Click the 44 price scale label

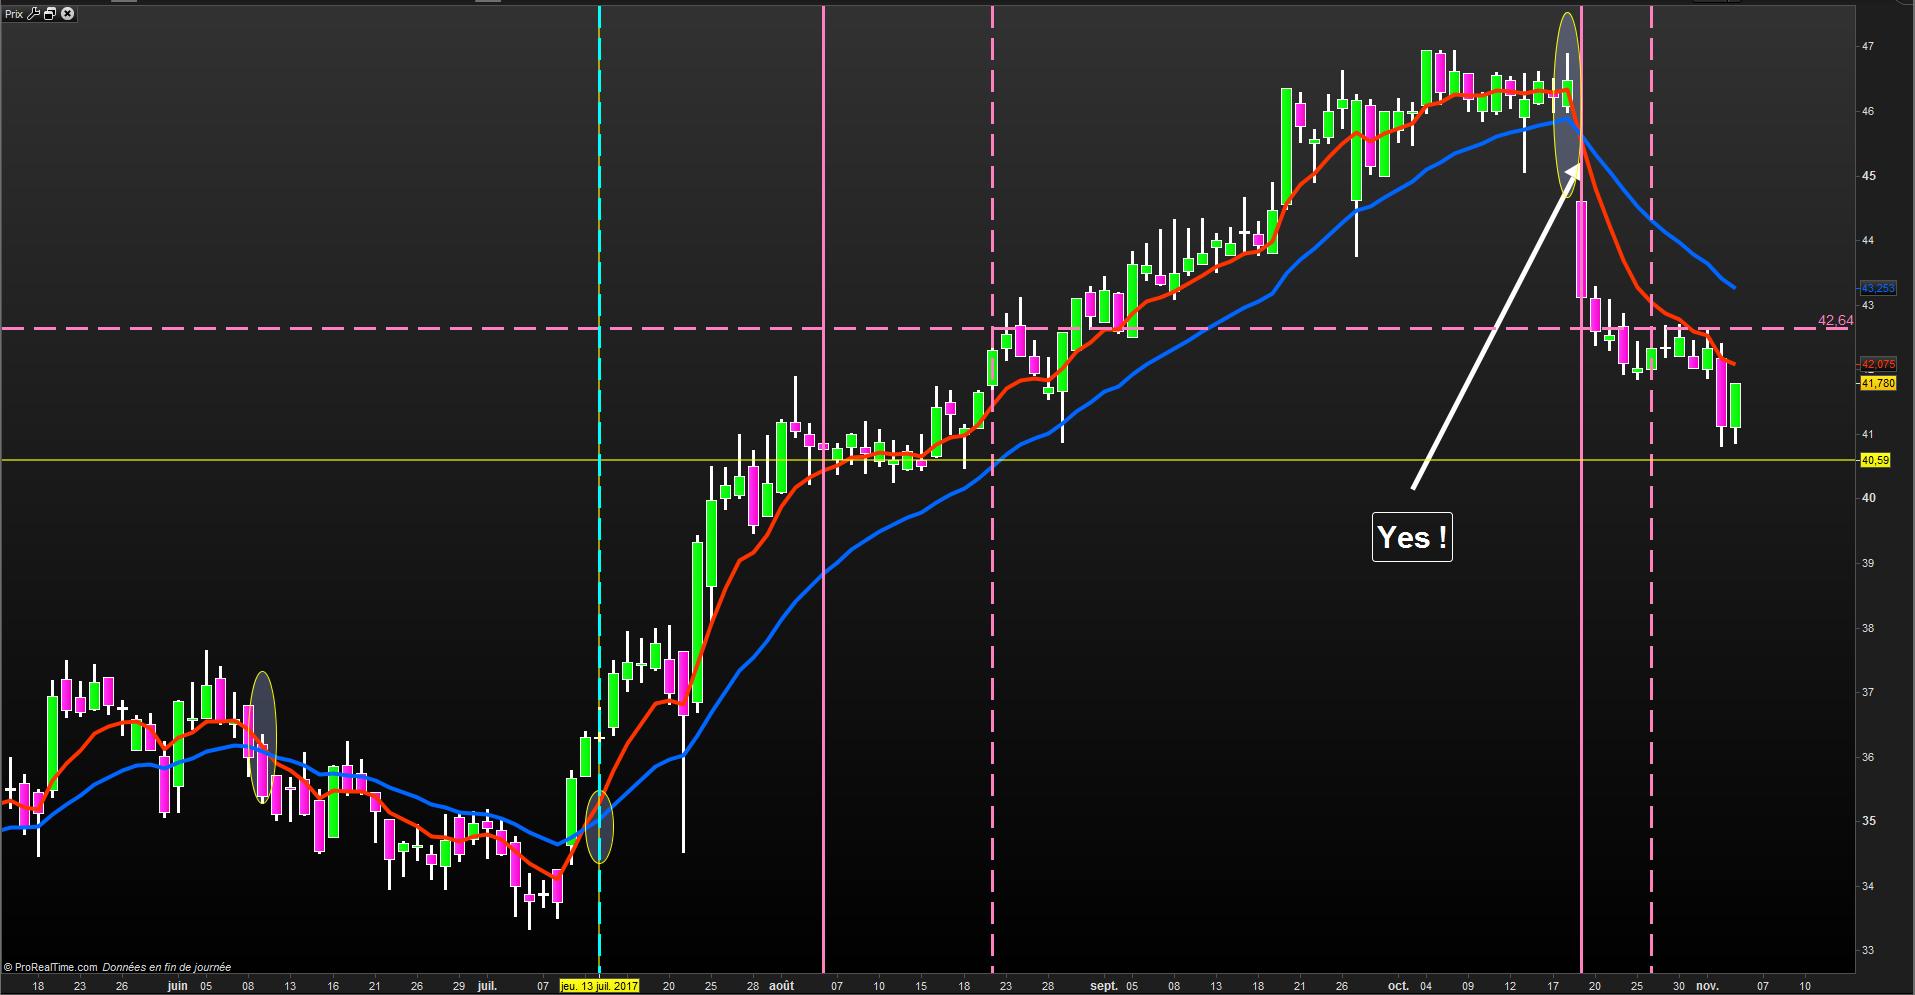(1867, 240)
